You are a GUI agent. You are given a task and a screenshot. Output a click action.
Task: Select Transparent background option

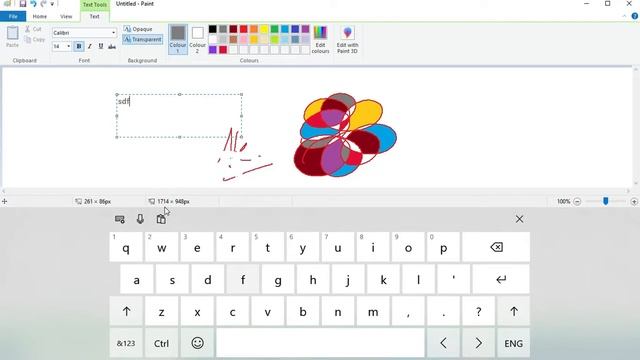tap(142, 40)
